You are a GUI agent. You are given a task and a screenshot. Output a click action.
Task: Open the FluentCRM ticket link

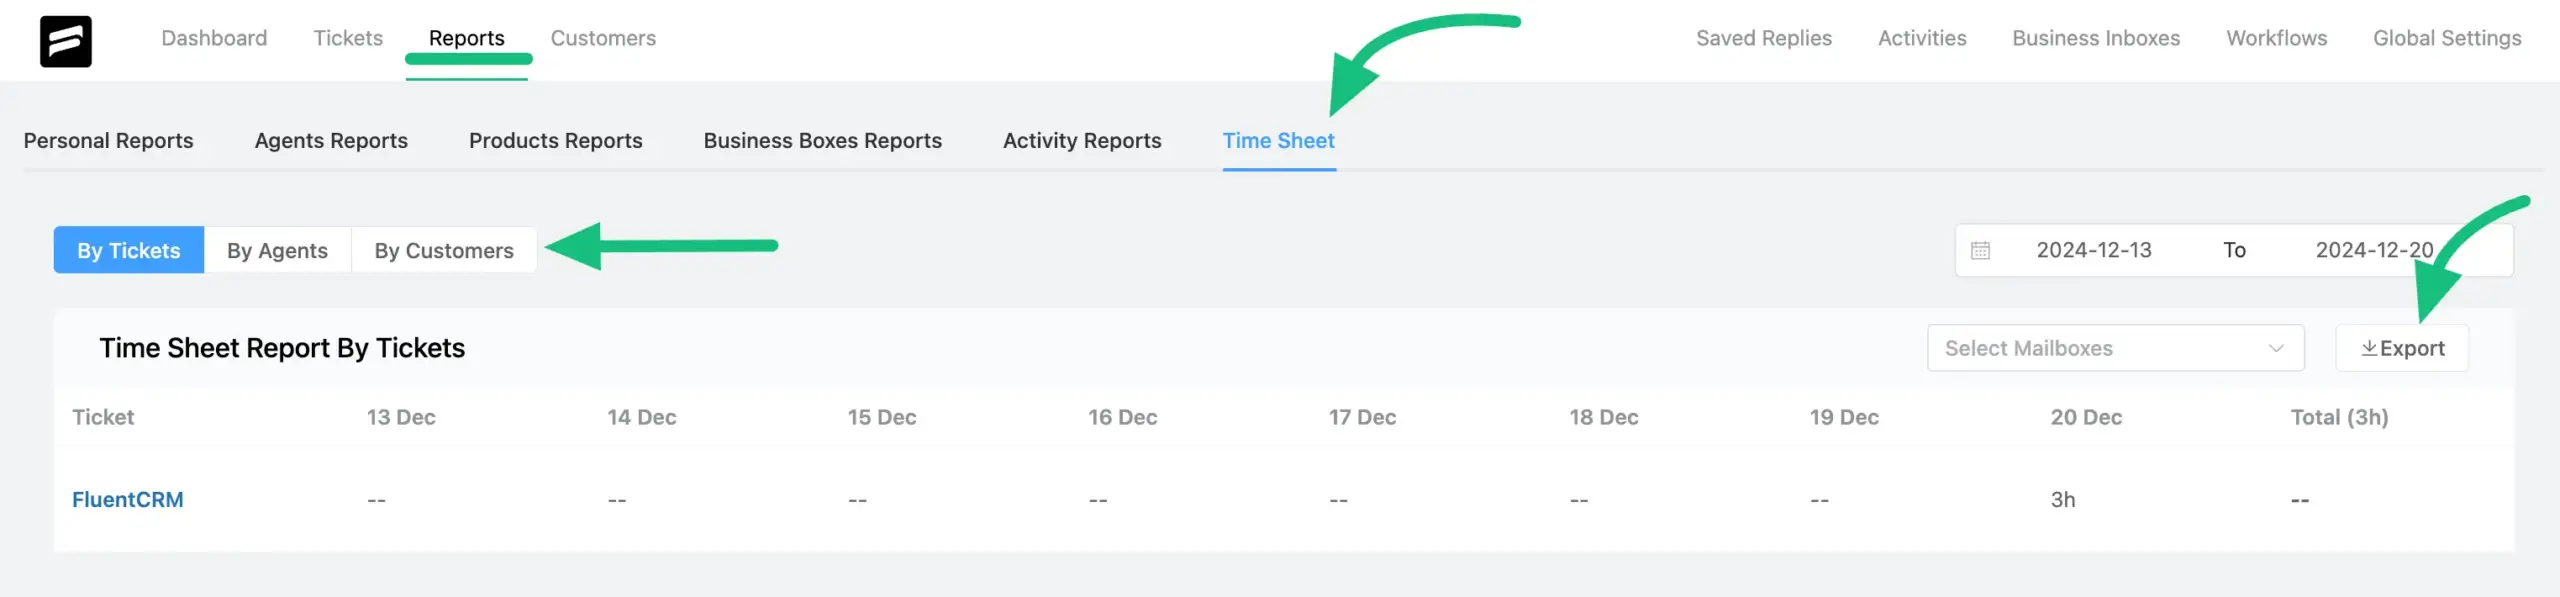pyautogui.click(x=128, y=500)
